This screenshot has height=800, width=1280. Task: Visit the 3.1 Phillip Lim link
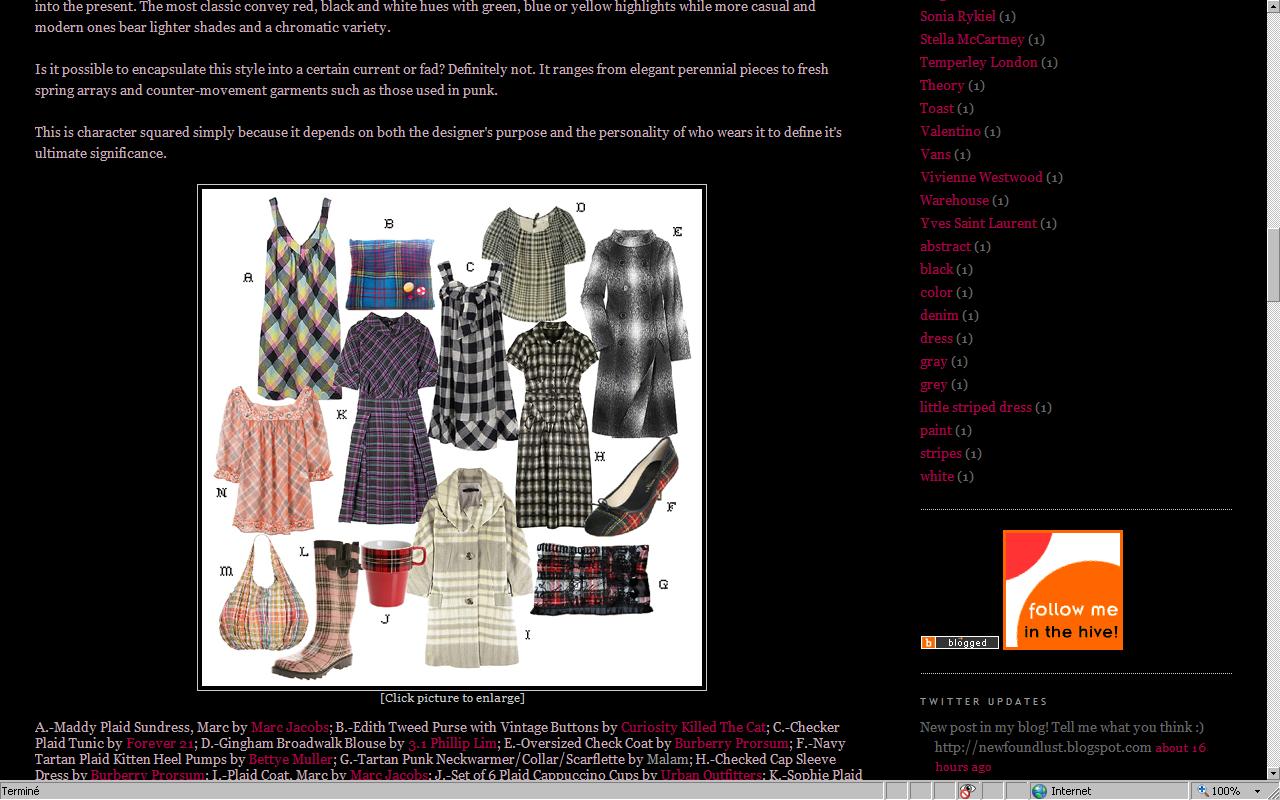[452, 743]
